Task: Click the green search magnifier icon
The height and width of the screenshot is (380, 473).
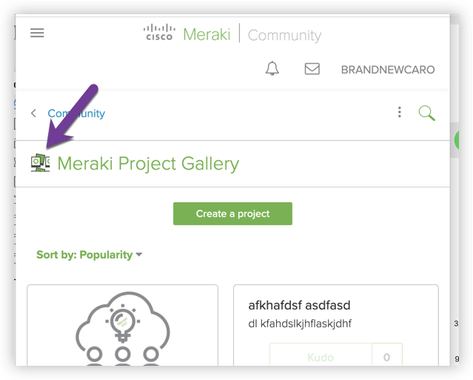Action: (427, 113)
